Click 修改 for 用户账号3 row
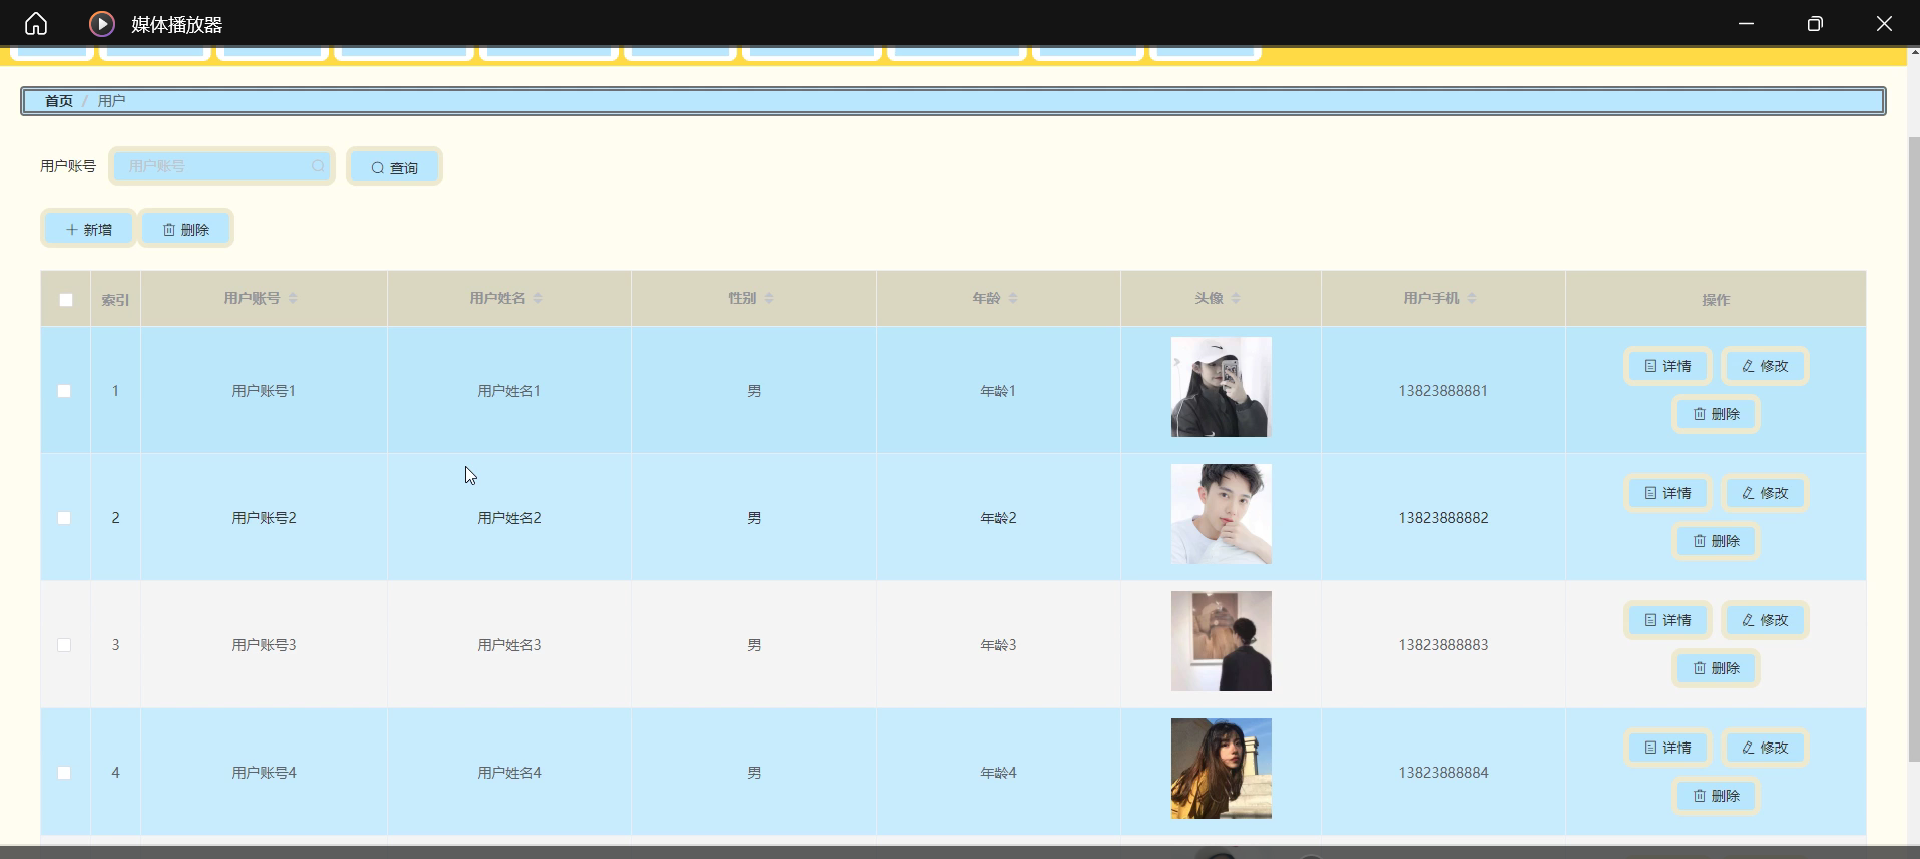1920x859 pixels. 1765,620
